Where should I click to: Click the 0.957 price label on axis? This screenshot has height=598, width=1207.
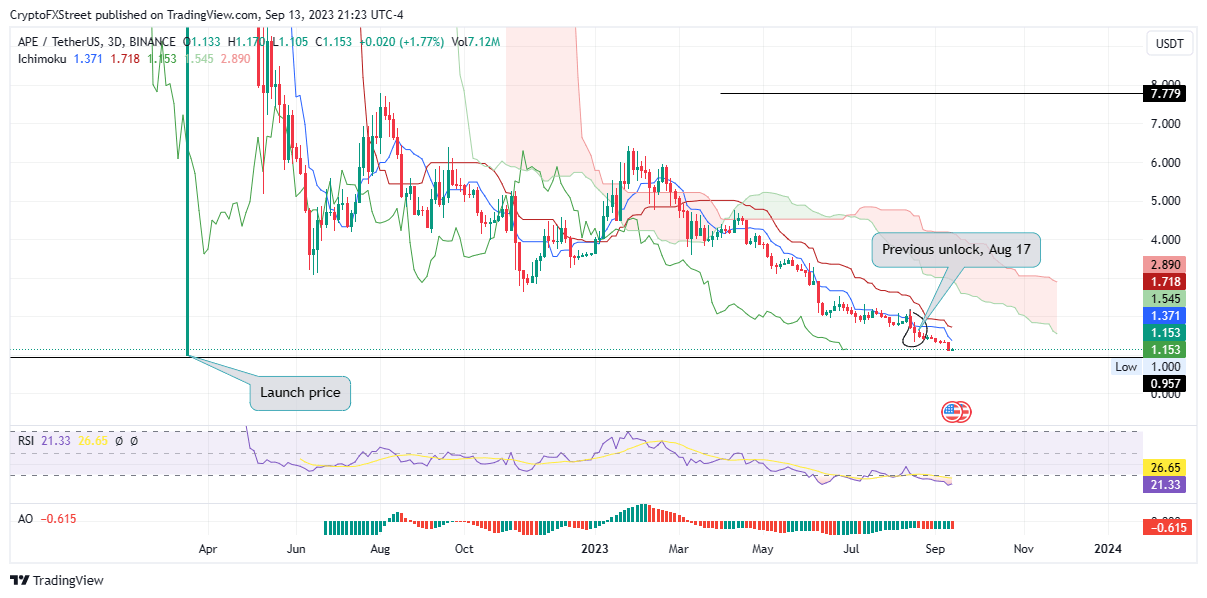[x=1164, y=382]
